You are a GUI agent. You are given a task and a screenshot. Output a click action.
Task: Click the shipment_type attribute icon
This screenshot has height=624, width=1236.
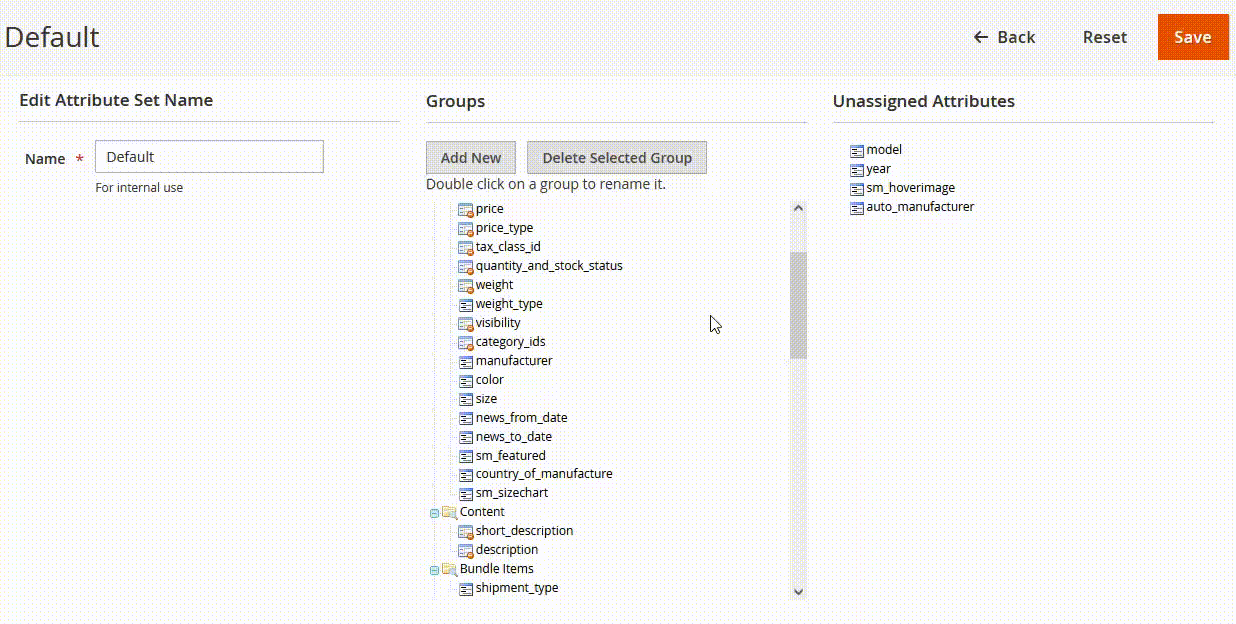tap(465, 588)
